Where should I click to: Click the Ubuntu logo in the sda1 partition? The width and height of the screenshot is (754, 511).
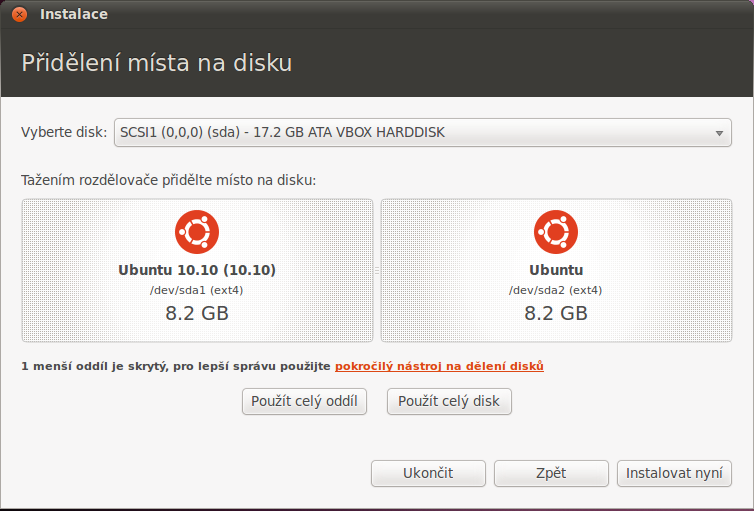click(x=197, y=232)
